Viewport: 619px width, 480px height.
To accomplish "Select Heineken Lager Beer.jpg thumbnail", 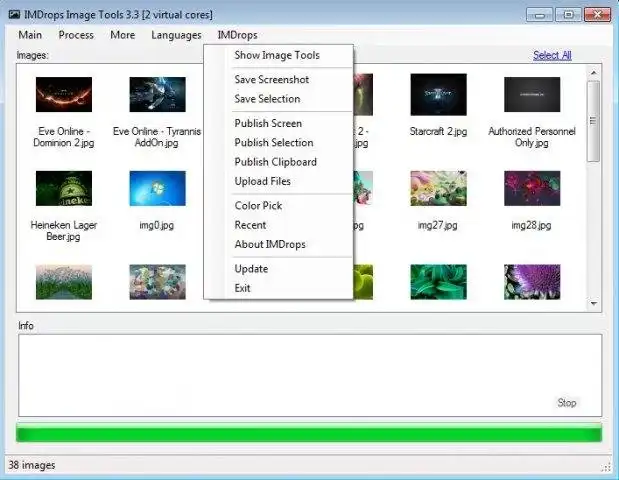I will (64, 188).
